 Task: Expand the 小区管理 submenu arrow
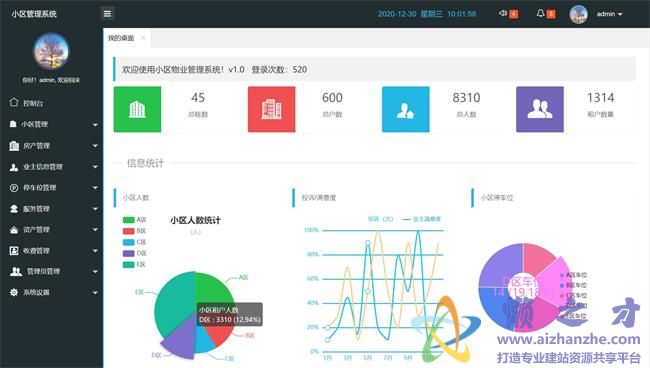[x=95, y=124]
